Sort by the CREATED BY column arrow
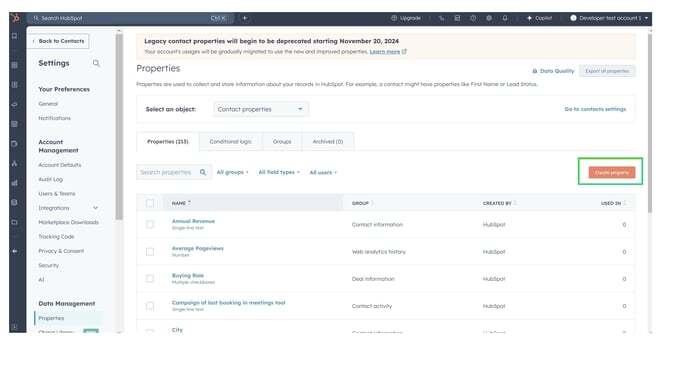688x380 pixels. (x=515, y=203)
